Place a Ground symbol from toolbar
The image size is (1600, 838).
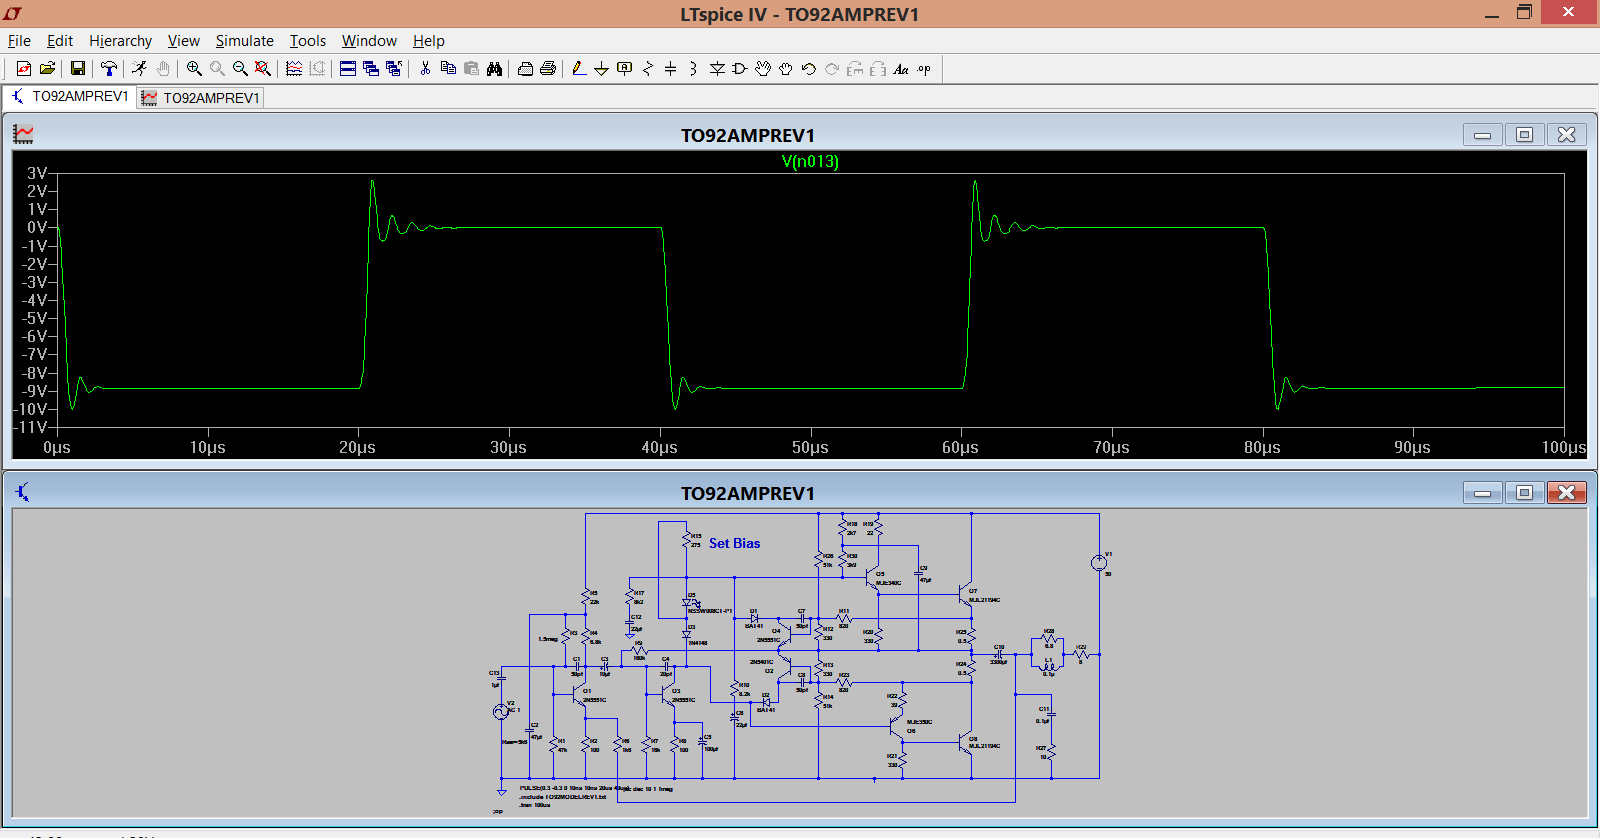tap(601, 69)
